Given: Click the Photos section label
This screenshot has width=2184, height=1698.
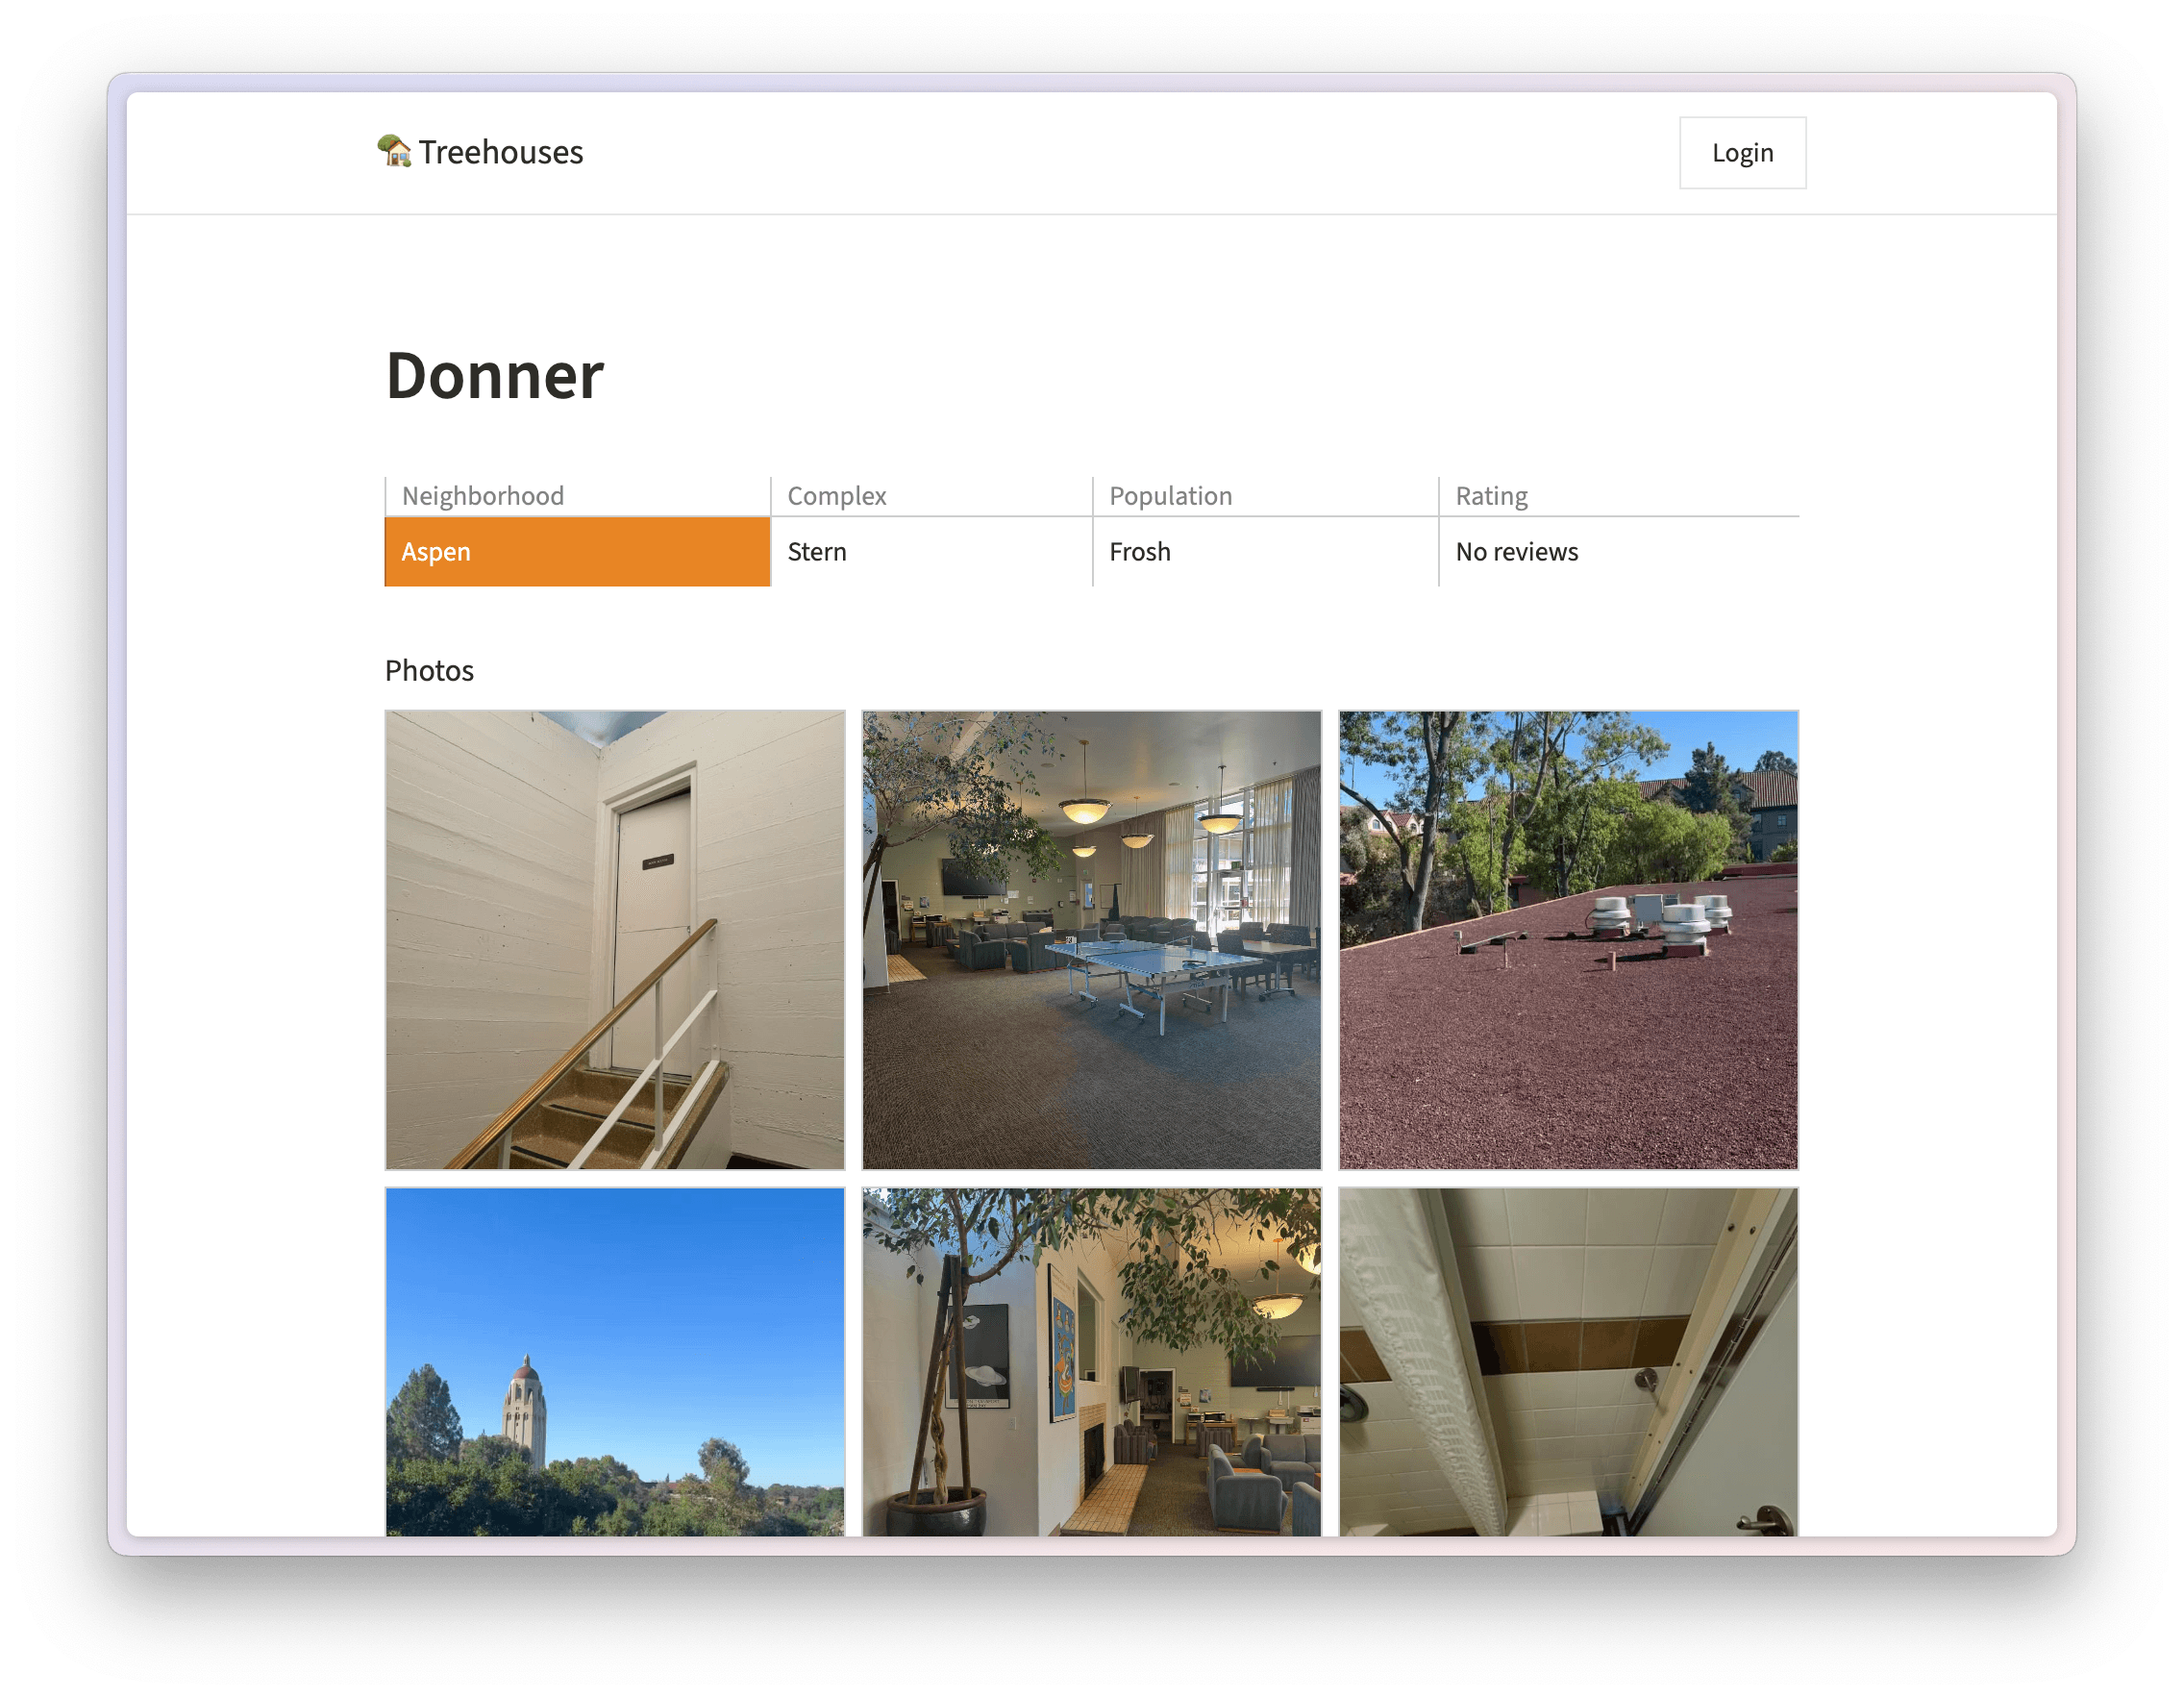Looking at the screenshot, I should pos(429,670).
